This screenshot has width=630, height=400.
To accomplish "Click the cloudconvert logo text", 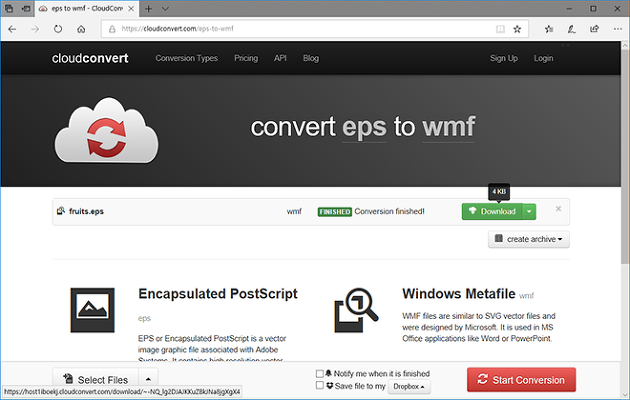I will pos(90,58).
